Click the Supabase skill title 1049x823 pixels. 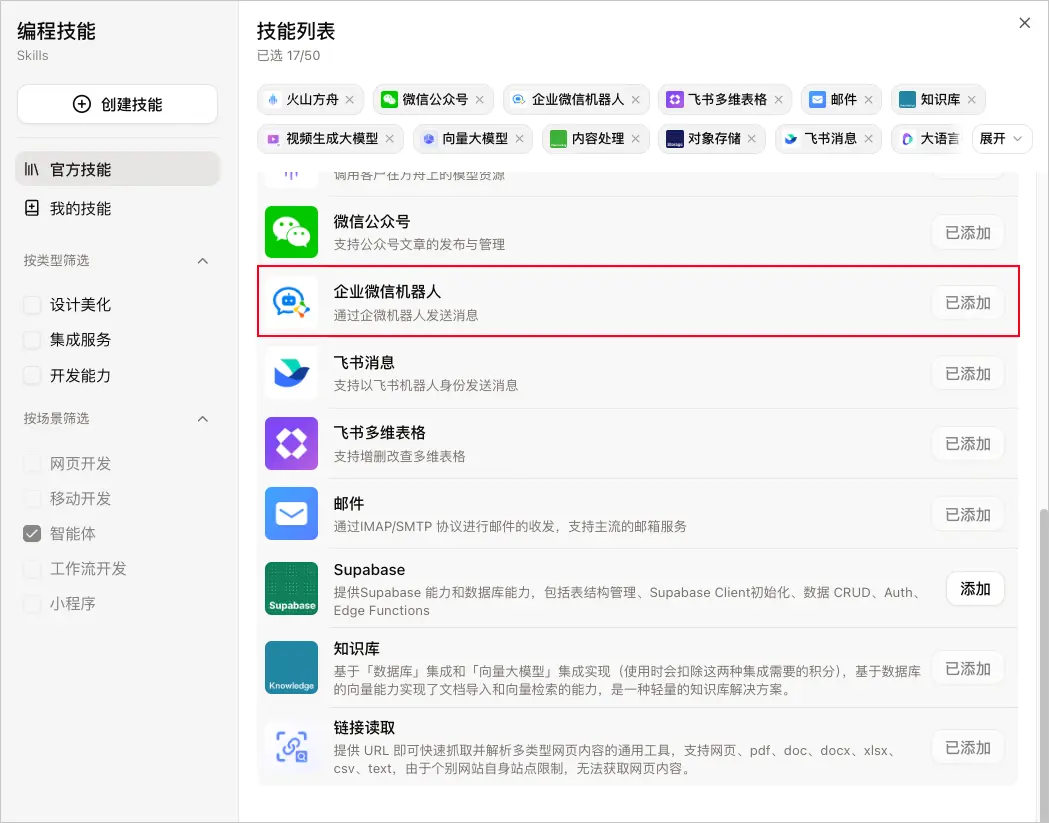(x=369, y=569)
